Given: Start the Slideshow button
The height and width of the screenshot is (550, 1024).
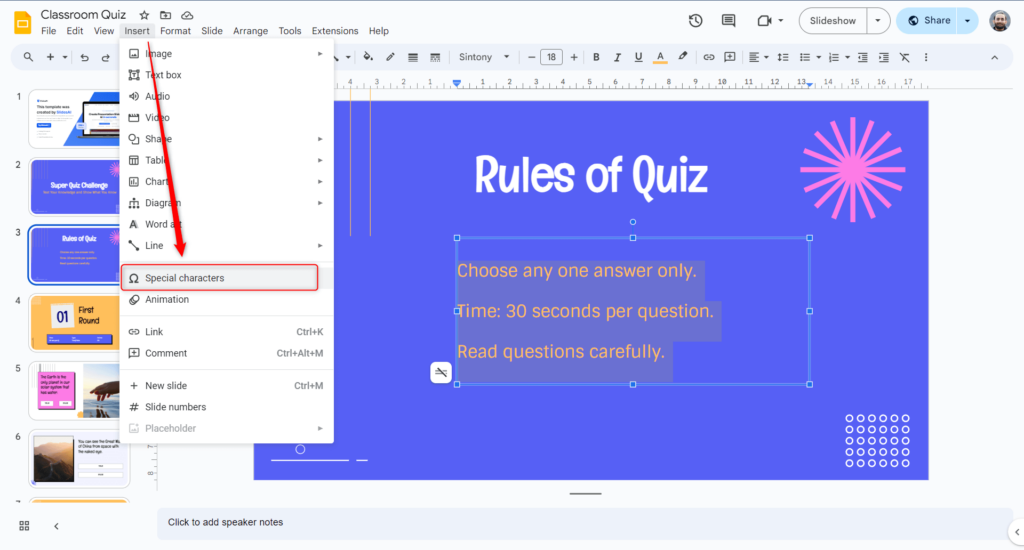Looking at the screenshot, I should click(832, 20).
